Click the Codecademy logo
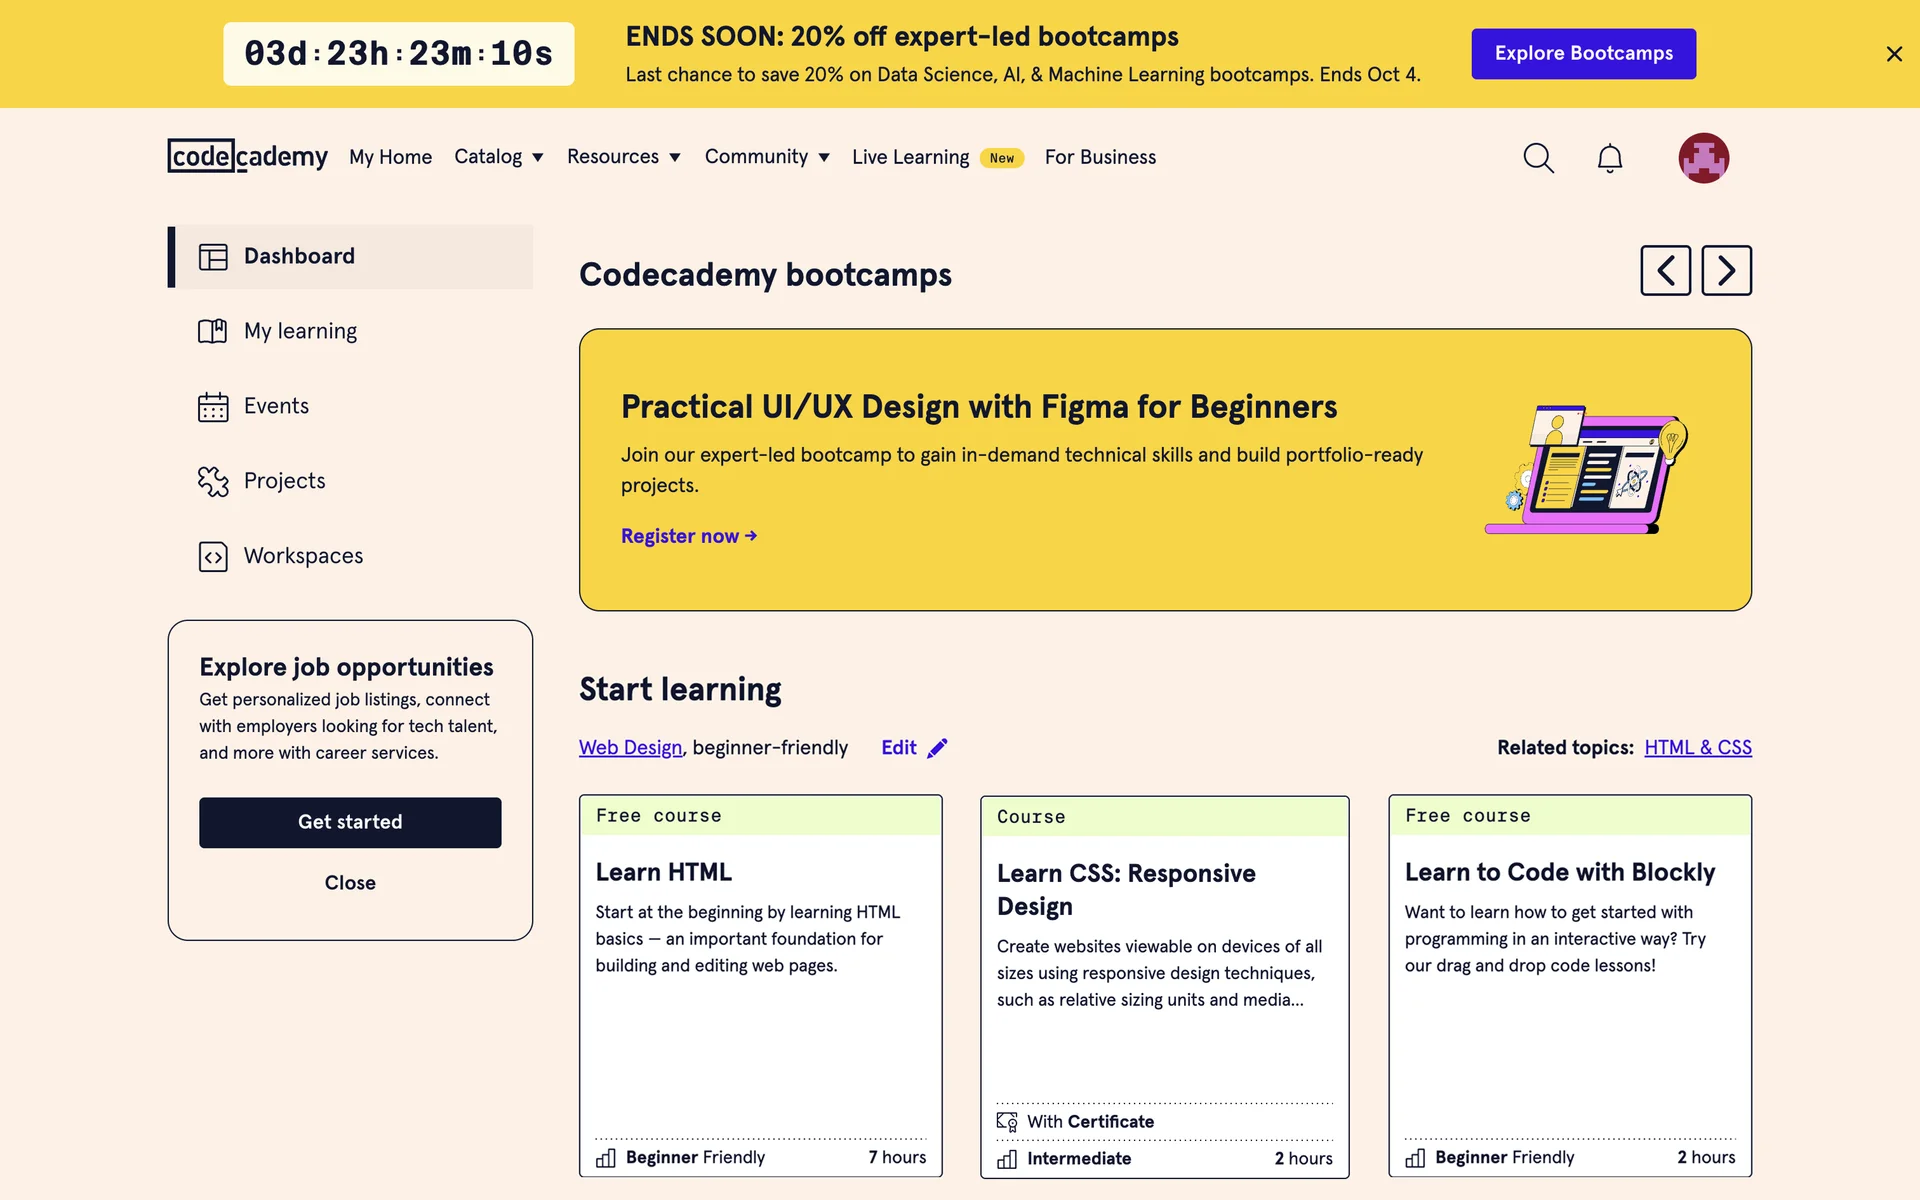This screenshot has height=1200, width=1920. [247, 156]
